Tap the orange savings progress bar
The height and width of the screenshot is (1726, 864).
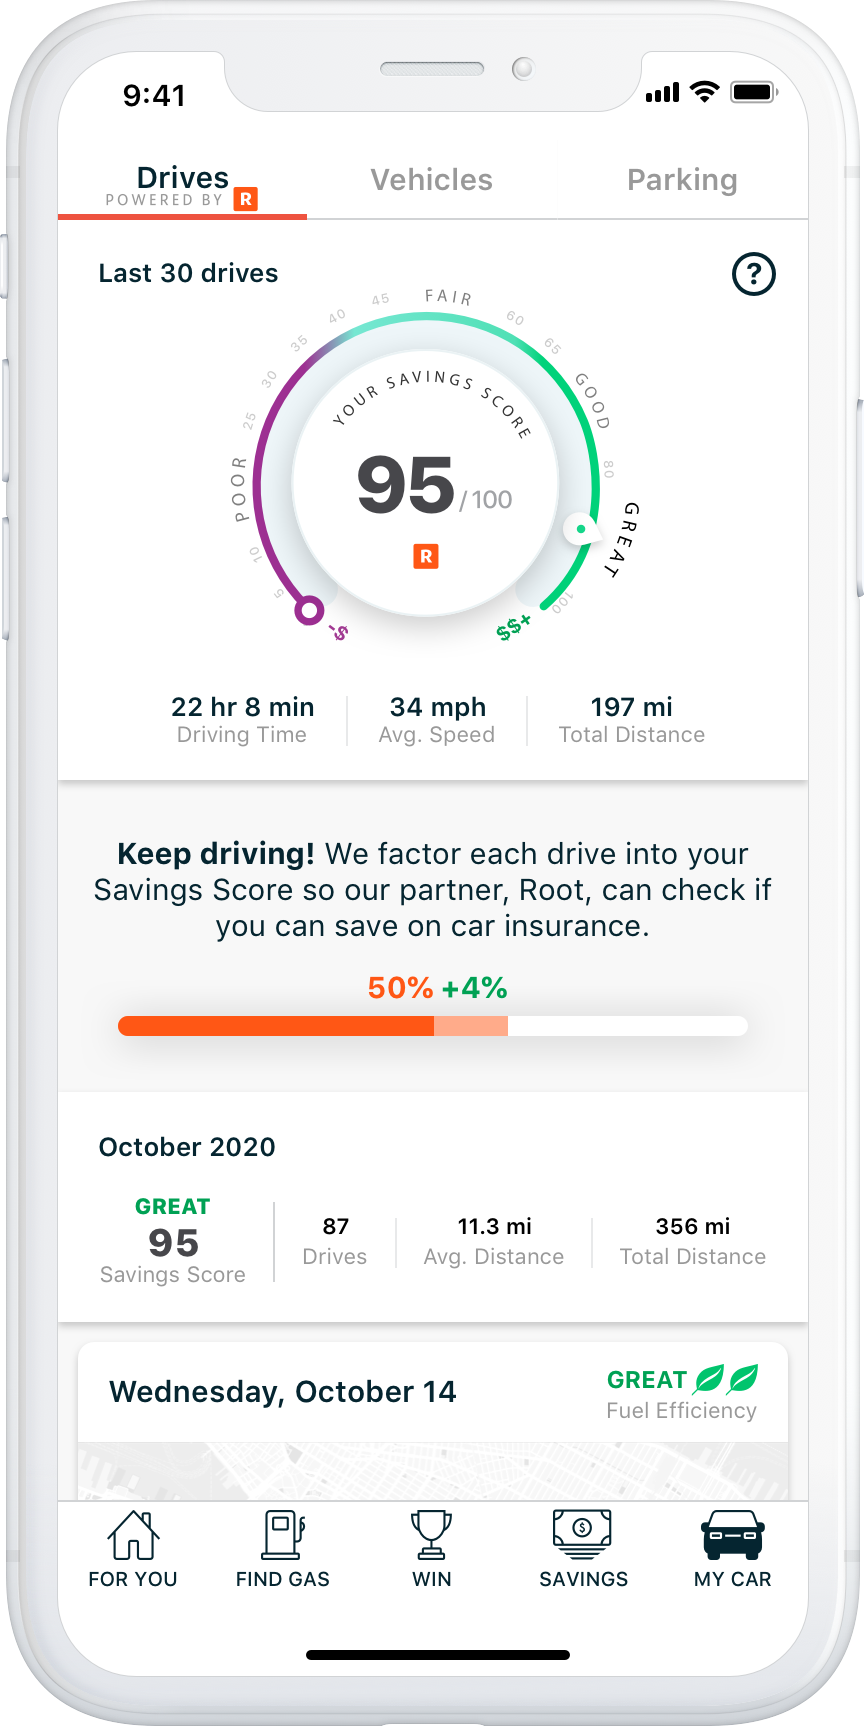tap(432, 1026)
